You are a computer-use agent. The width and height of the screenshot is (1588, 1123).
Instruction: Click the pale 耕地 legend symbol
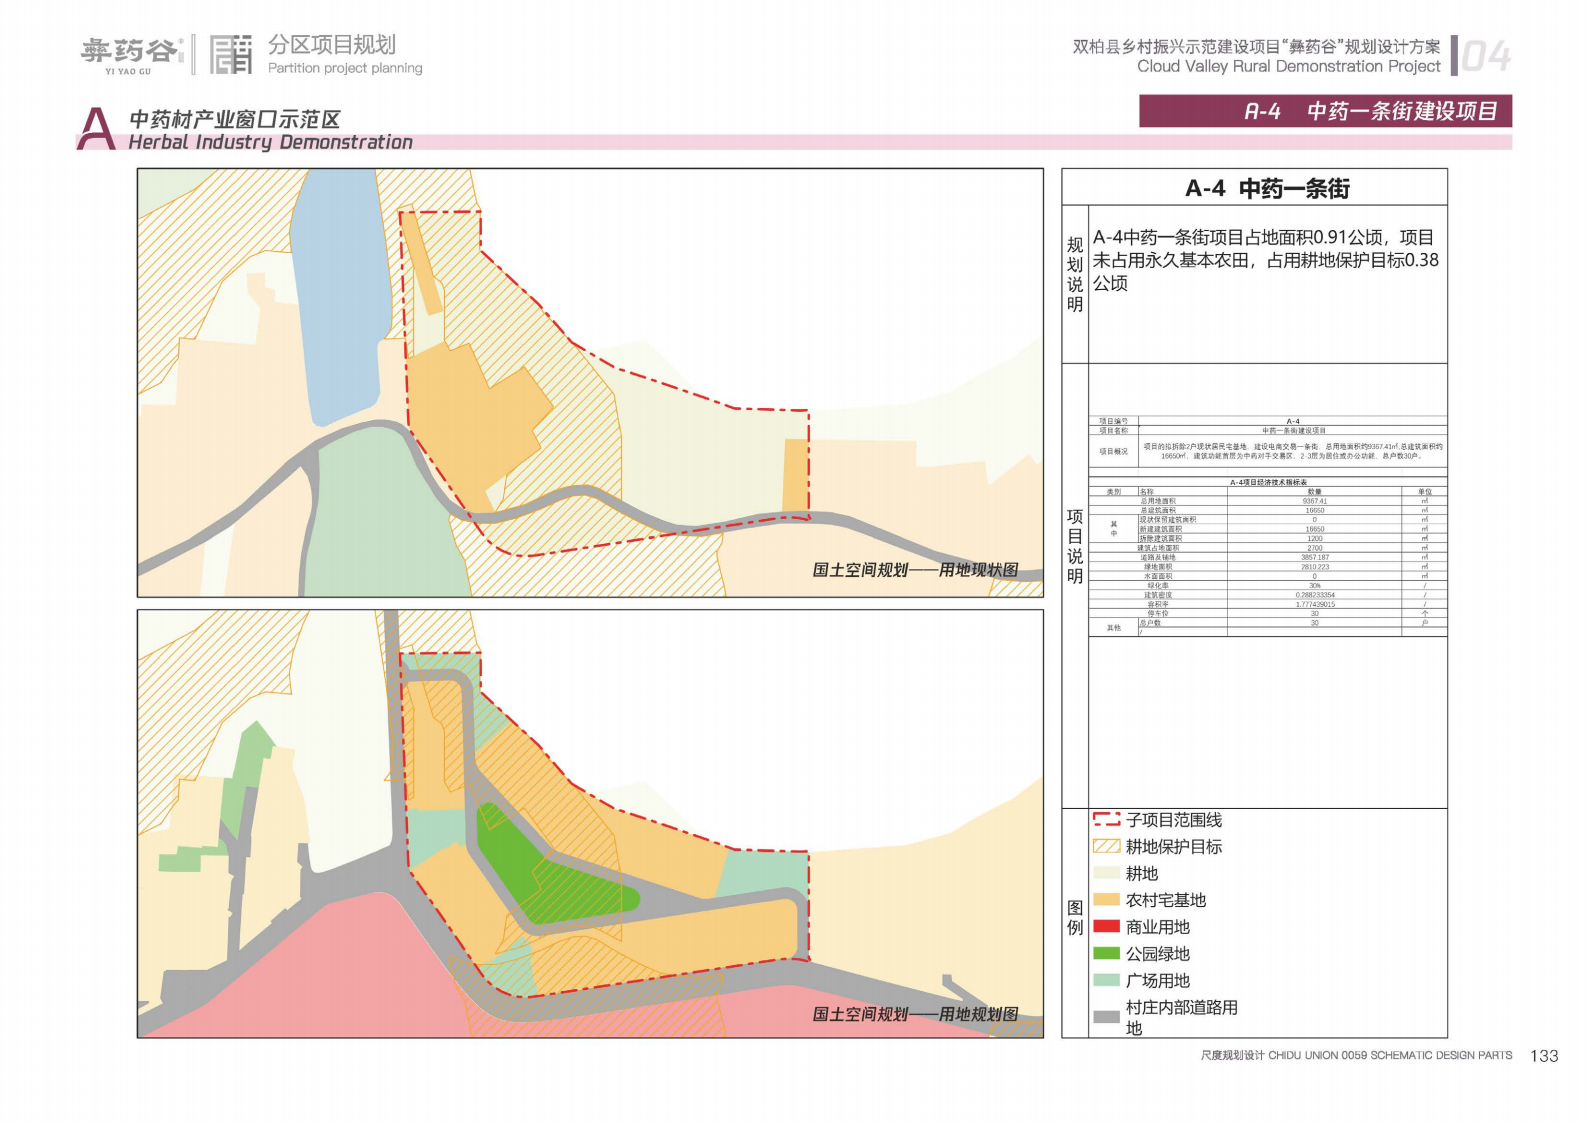click(1106, 873)
